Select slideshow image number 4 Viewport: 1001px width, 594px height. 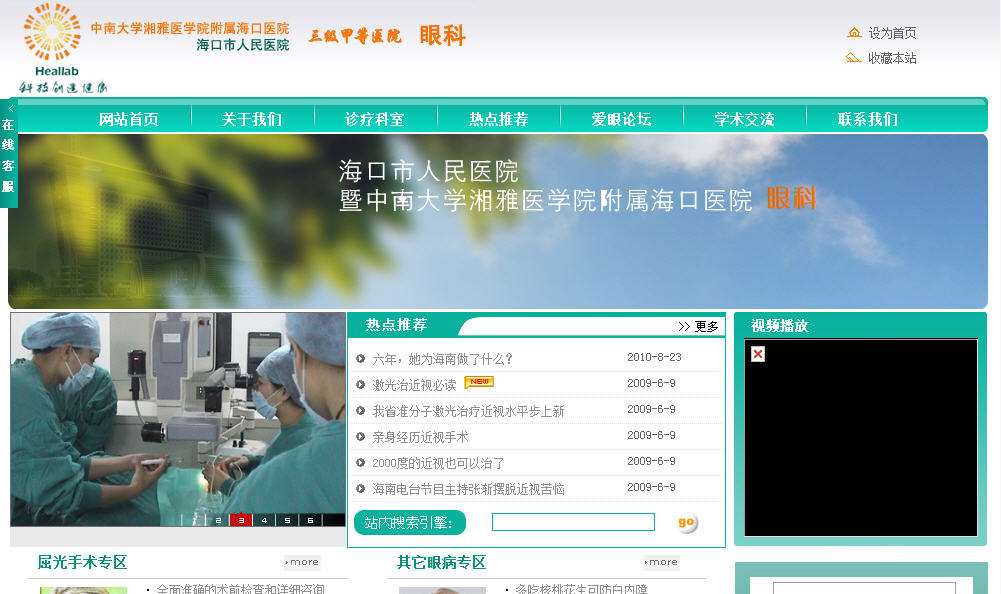tap(264, 520)
